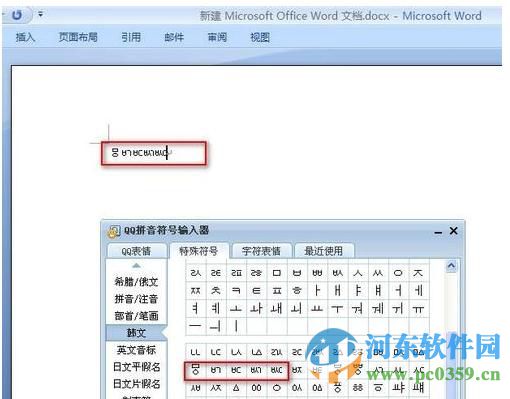510x399 pixels.
Task: Pick the ㅓ vowel symbol
Action: (x=398, y=291)
